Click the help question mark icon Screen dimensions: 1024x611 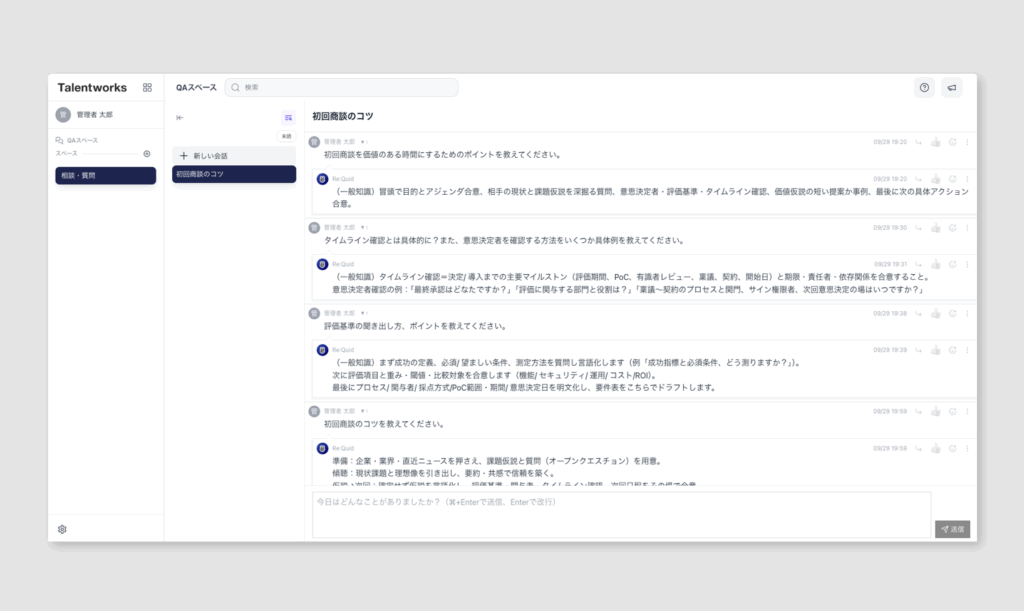(x=924, y=88)
